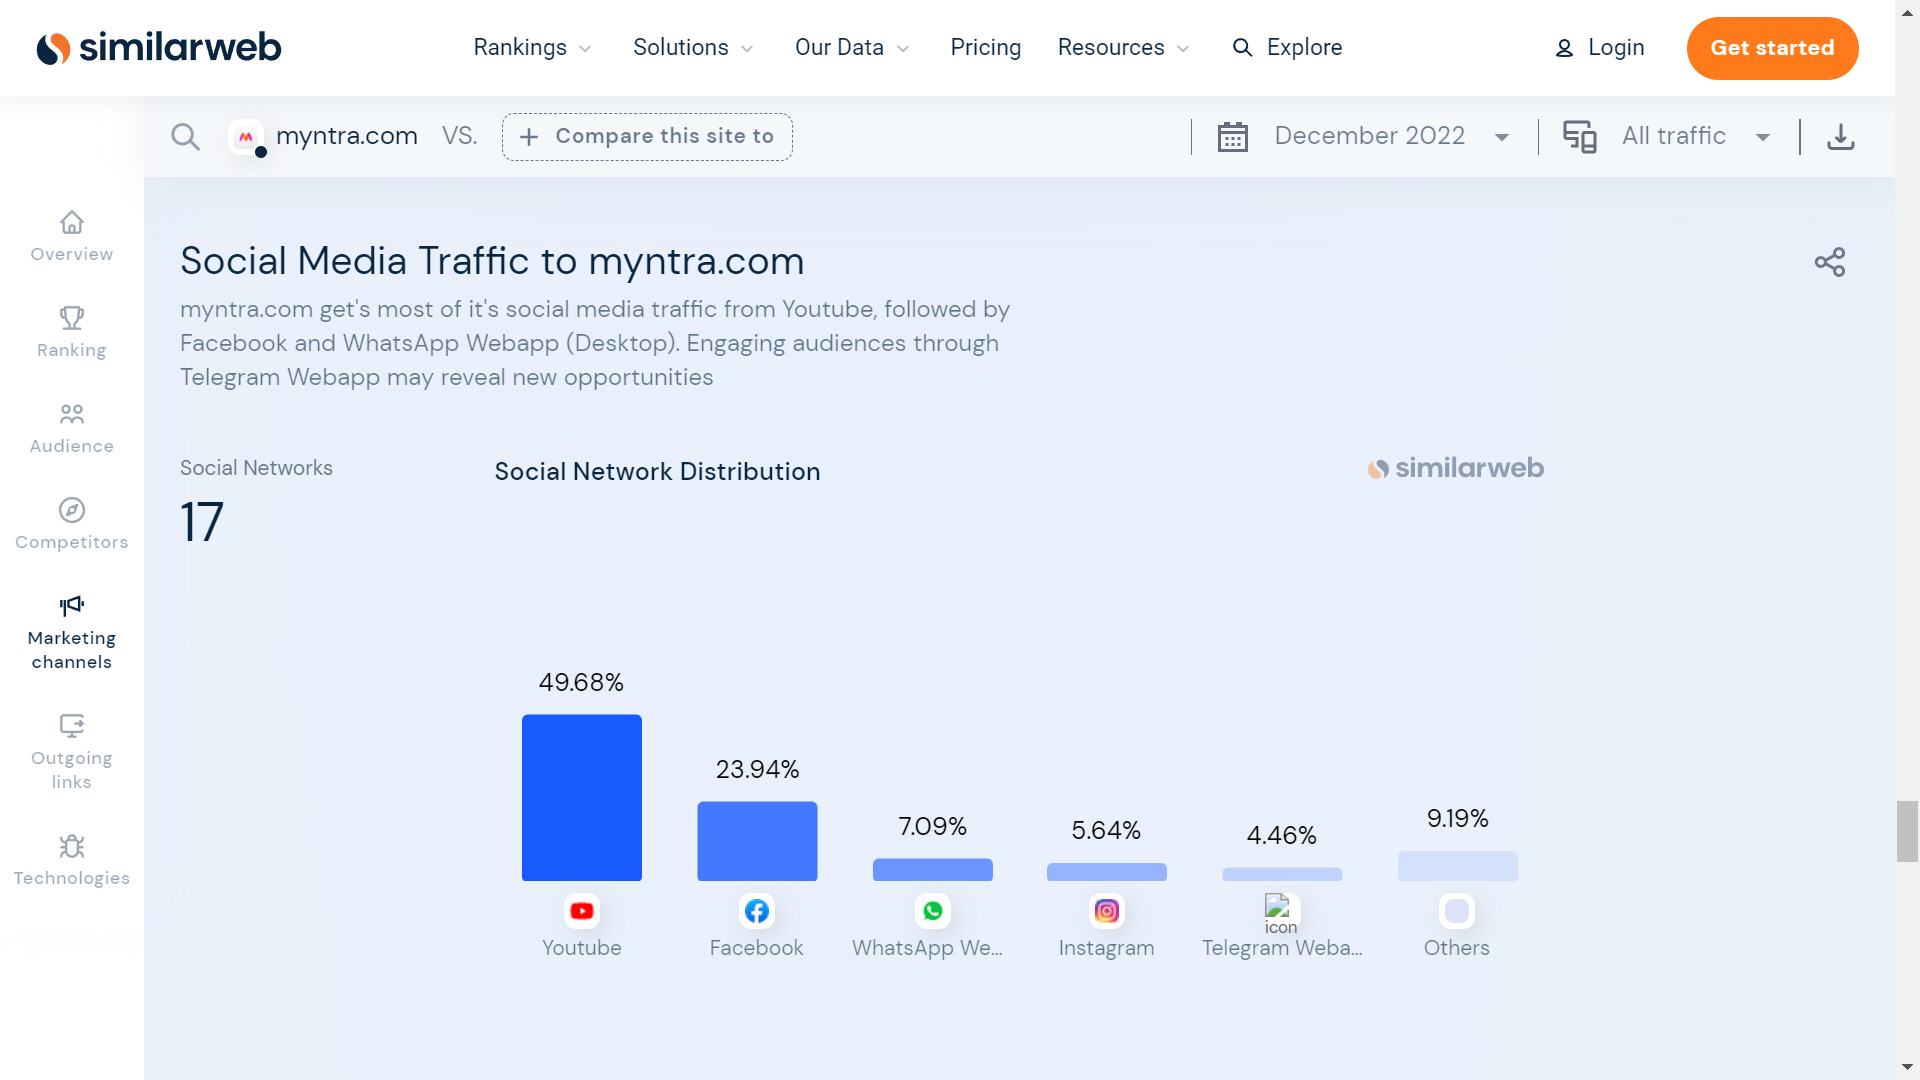Share the Social Media Traffic section
This screenshot has height=1080, width=1920.
tap(1829, 262)
